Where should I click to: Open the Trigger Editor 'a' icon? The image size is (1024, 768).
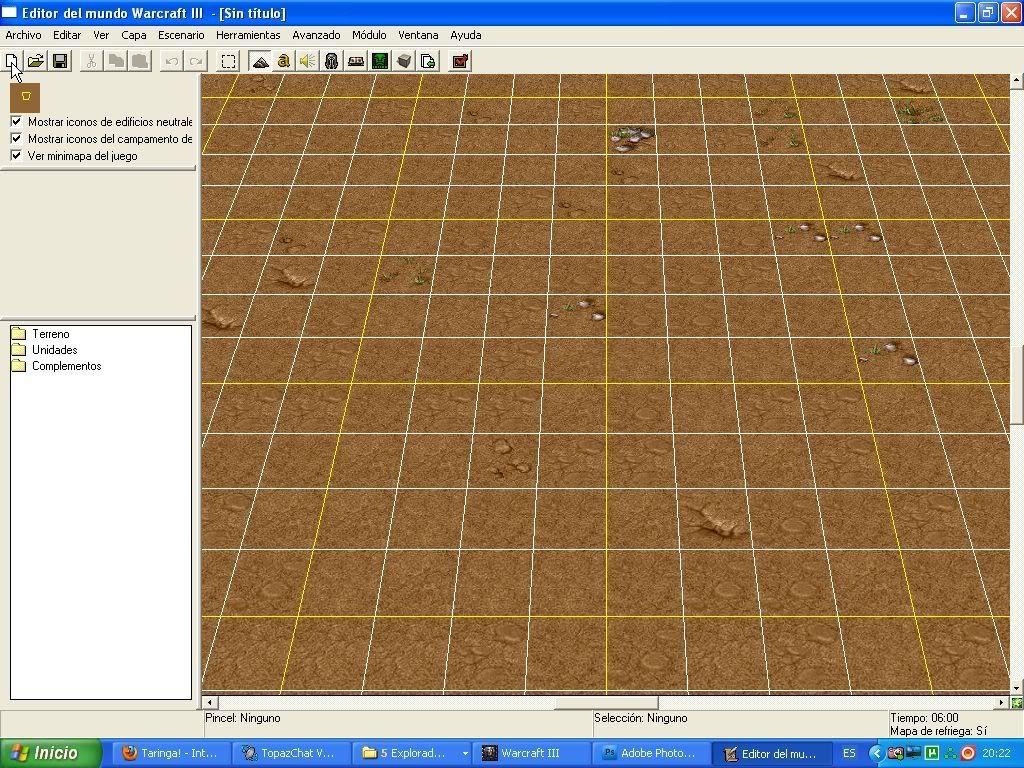pyautogui.click(x=283, y=61)
